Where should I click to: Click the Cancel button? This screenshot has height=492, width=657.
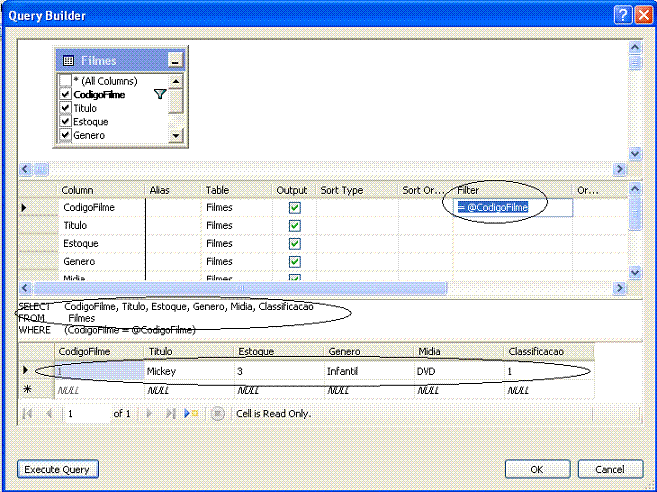tap(610, 469)
